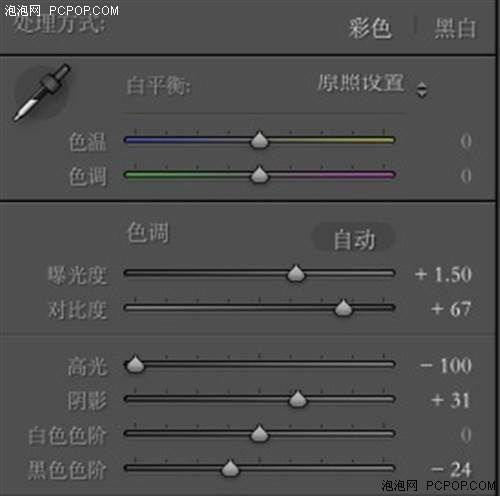Click the 曝光度 exposure slider handle
The image size is (500, 496).
pos(296,273)
